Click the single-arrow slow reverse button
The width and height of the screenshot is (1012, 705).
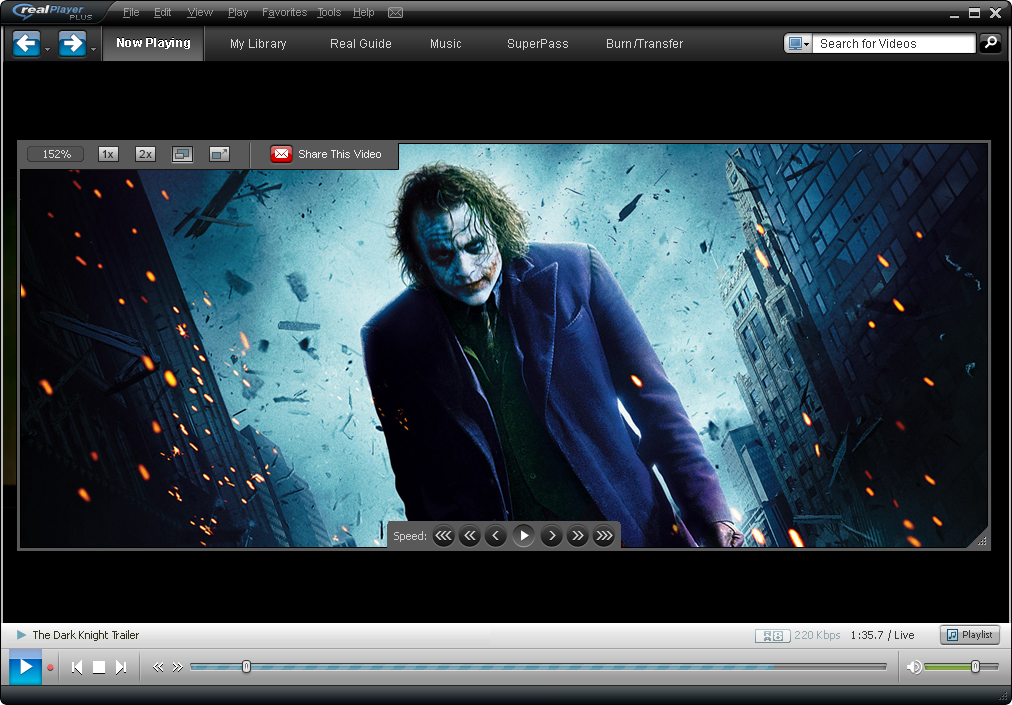click(496, 536)
